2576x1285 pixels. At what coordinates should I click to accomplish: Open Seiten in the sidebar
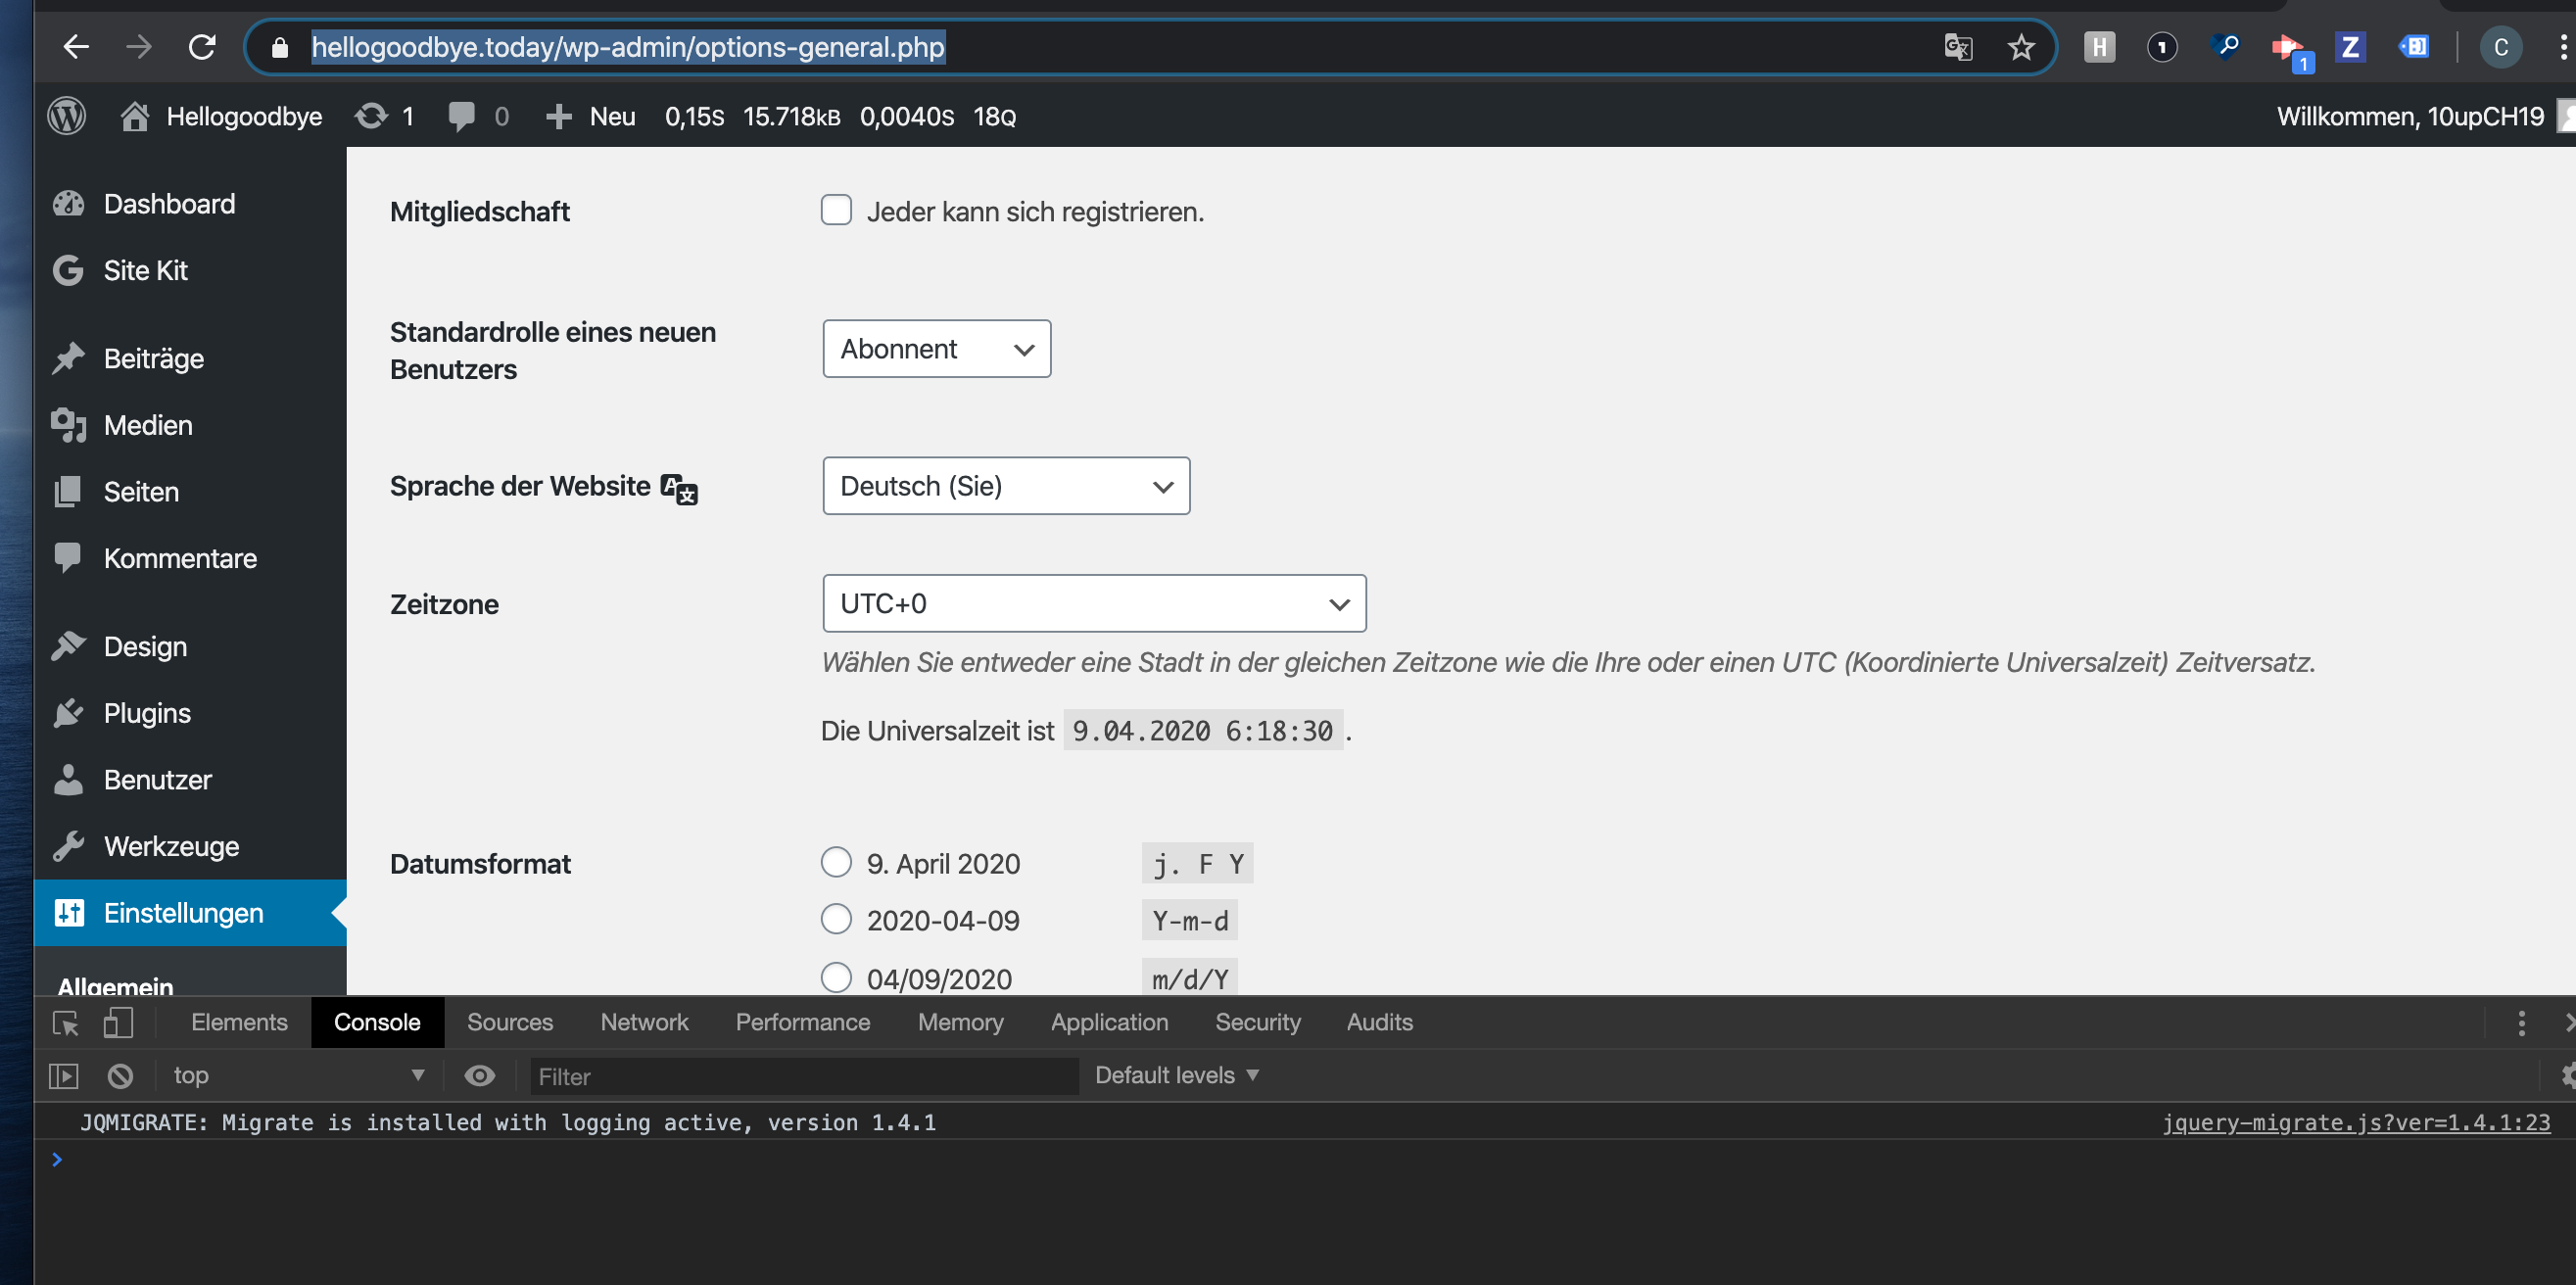click(x=190, y=491)
